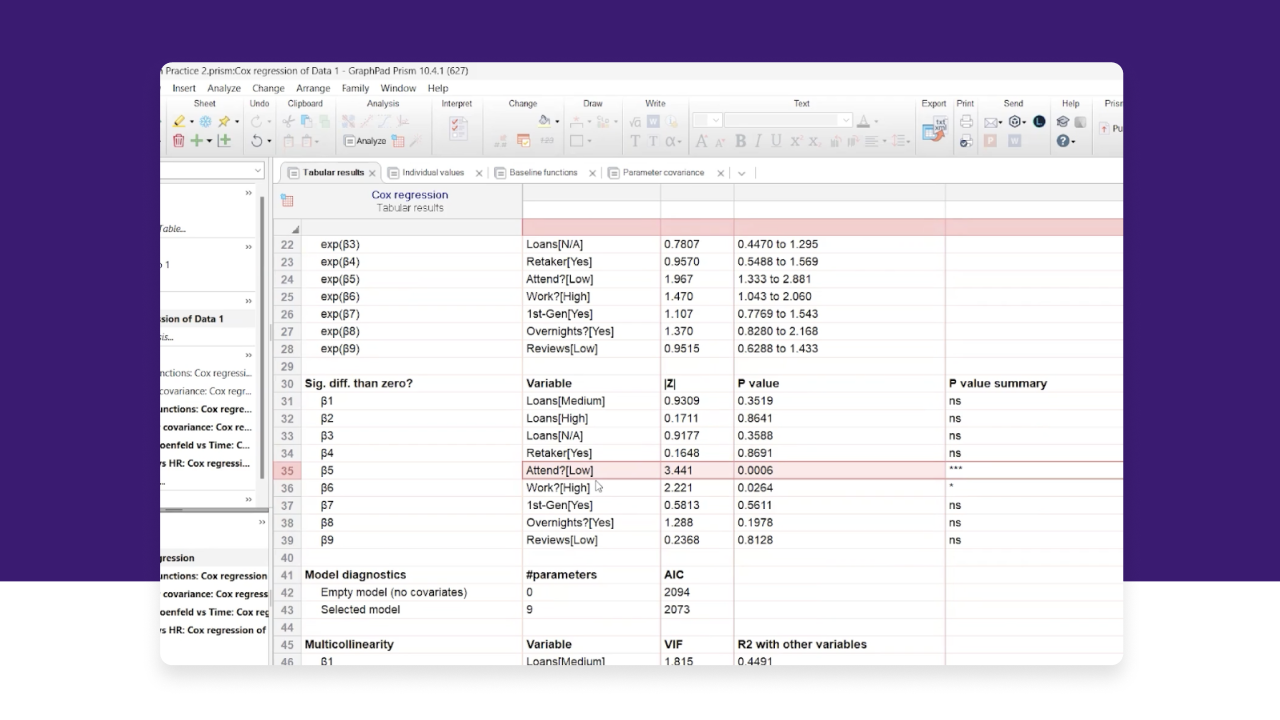Delete sheet using red trash icon

click(x=178, y=141)
